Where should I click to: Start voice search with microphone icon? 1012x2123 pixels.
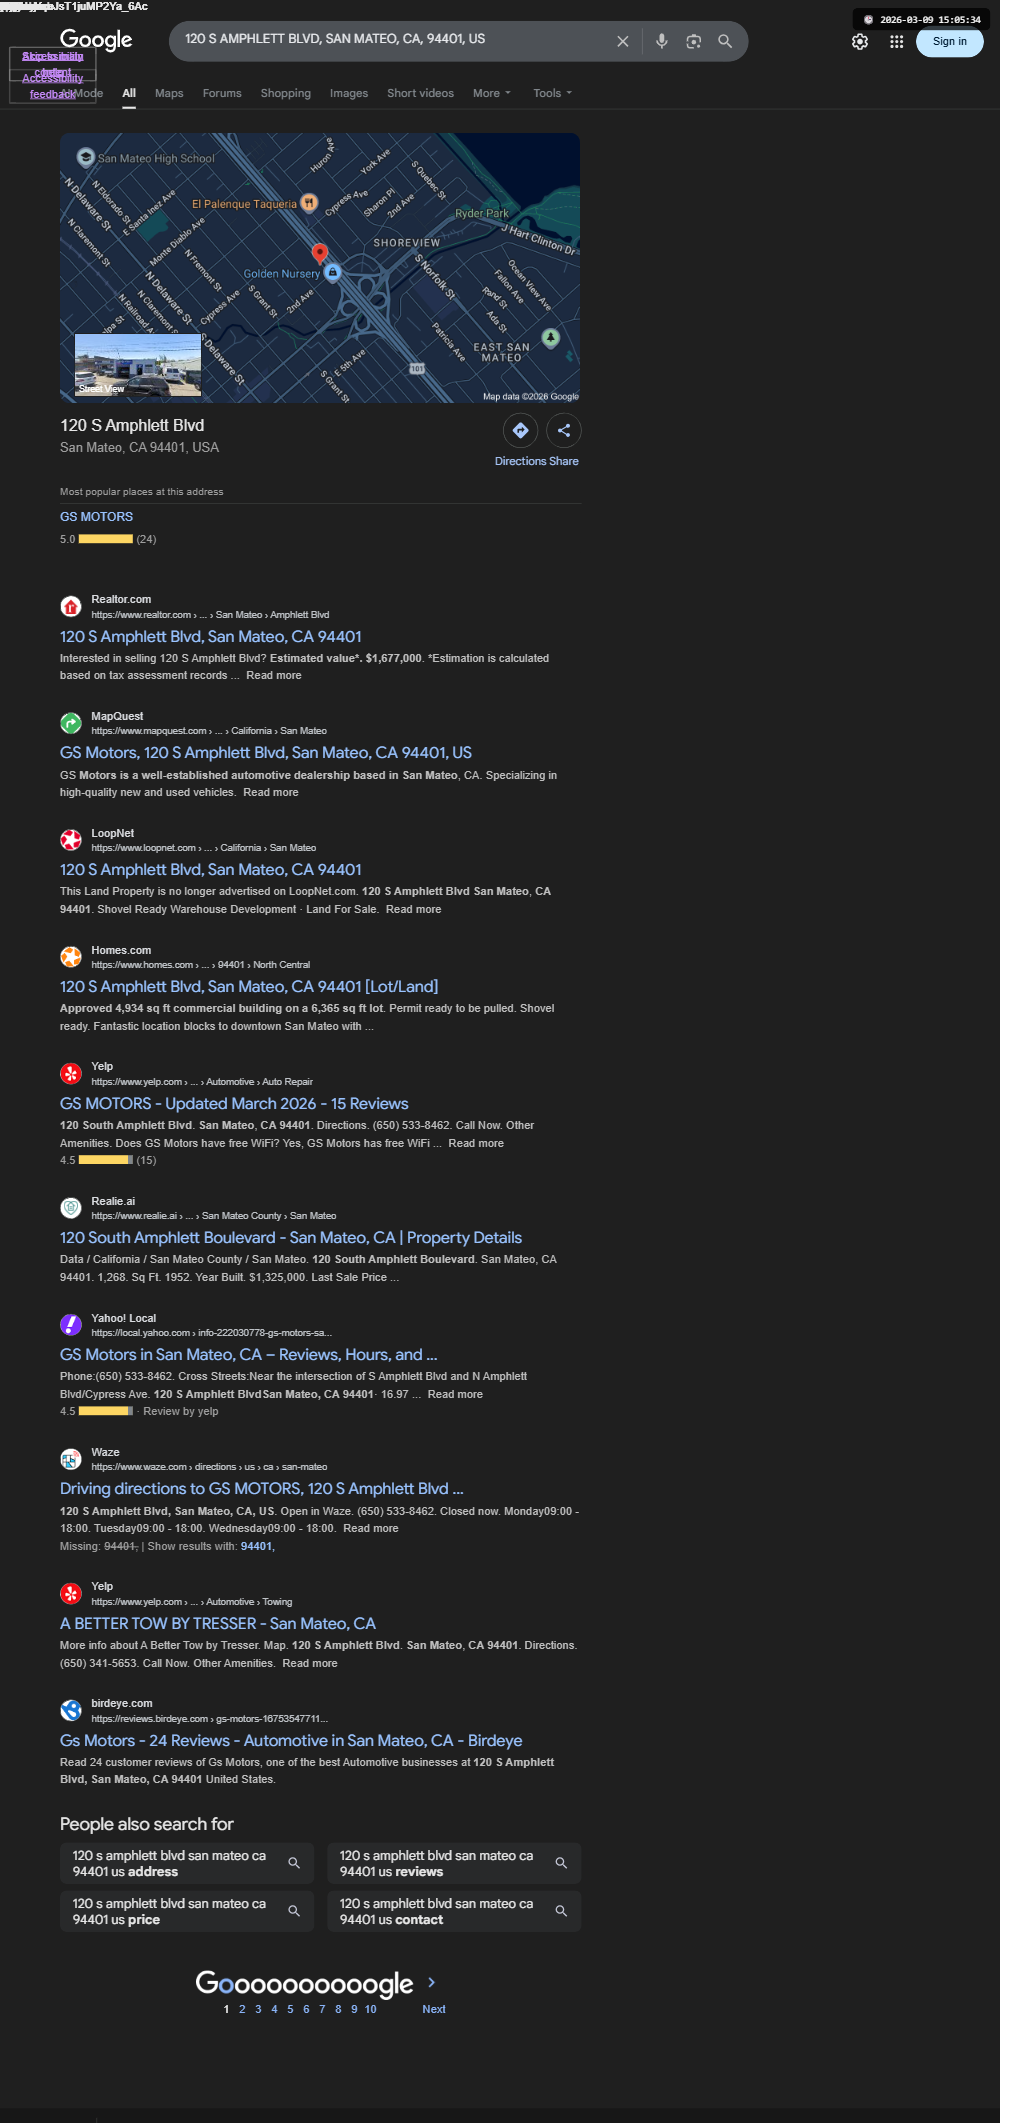[661, 41]
